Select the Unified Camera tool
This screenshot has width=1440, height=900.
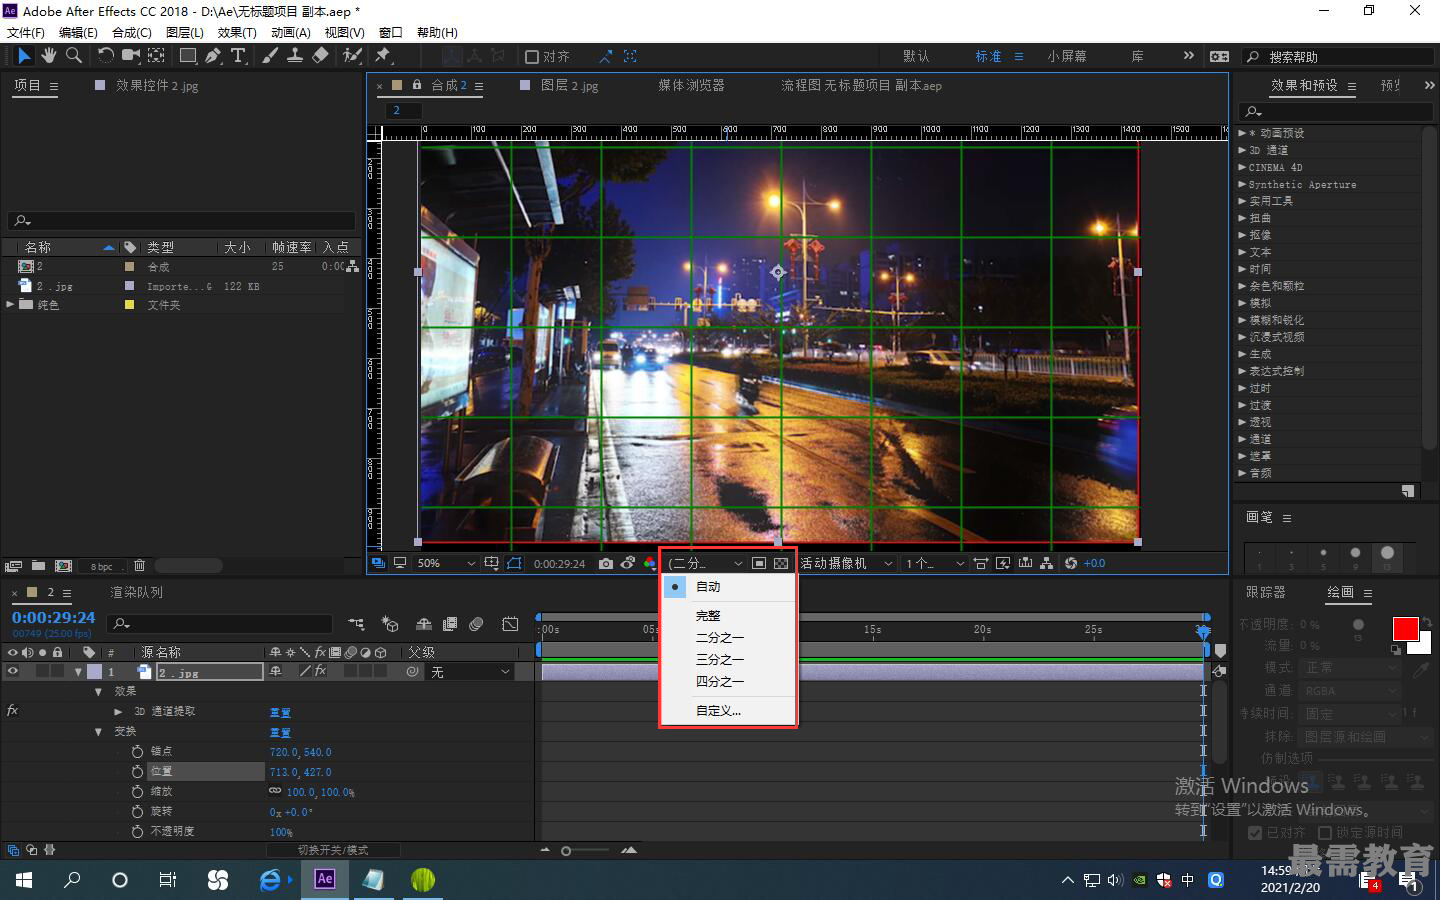(131, 56)
